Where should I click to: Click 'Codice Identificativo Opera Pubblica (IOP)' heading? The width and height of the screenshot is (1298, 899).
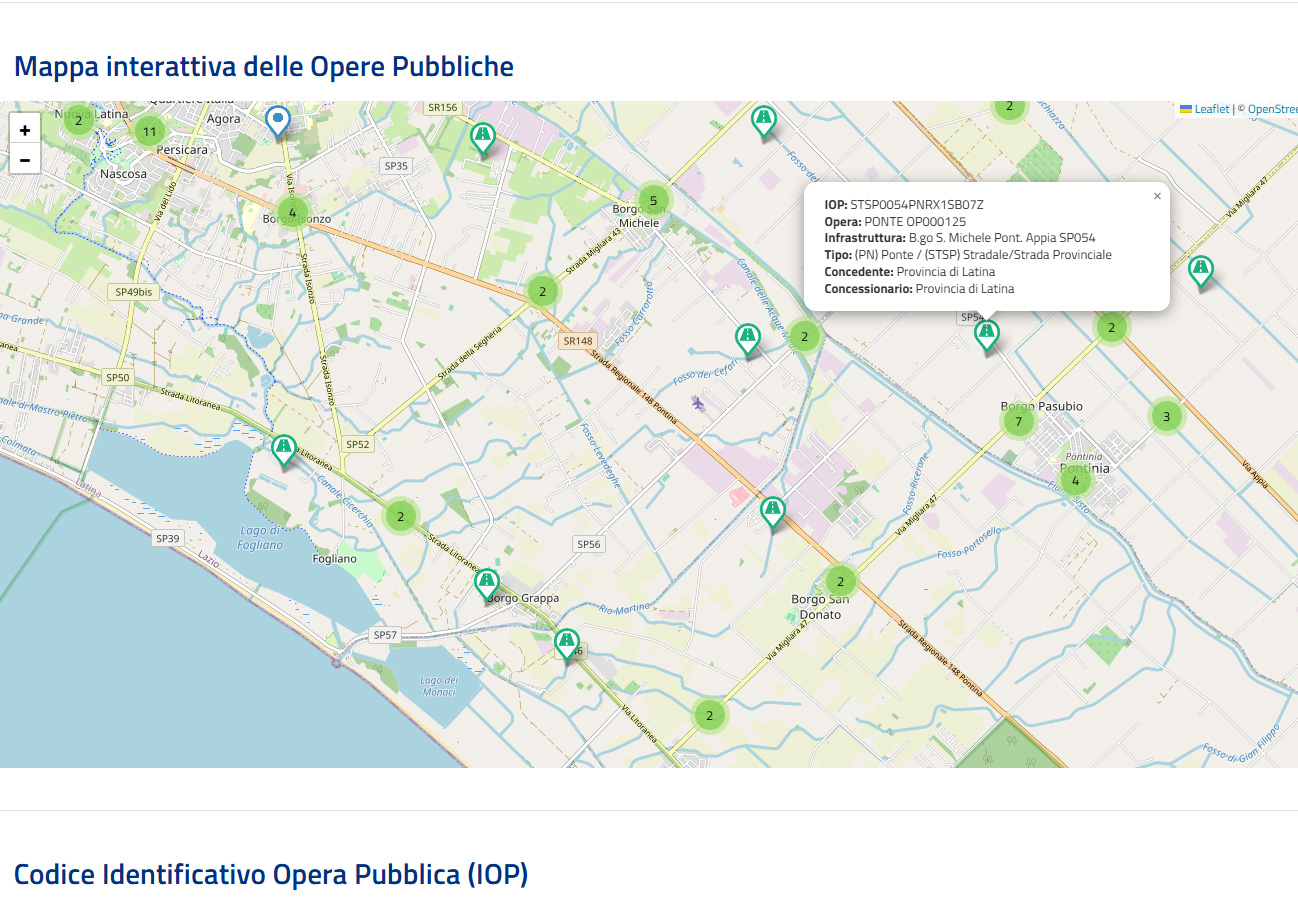(271, 874)
